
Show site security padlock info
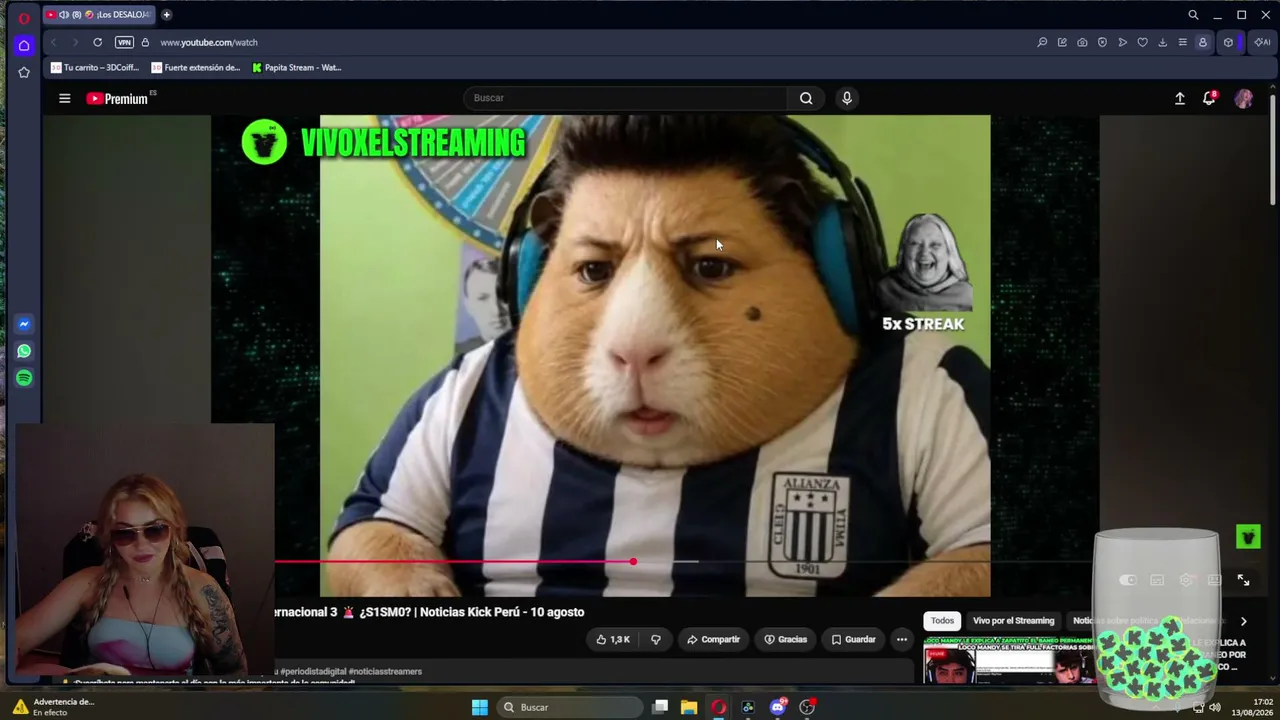tap(145, 42)
